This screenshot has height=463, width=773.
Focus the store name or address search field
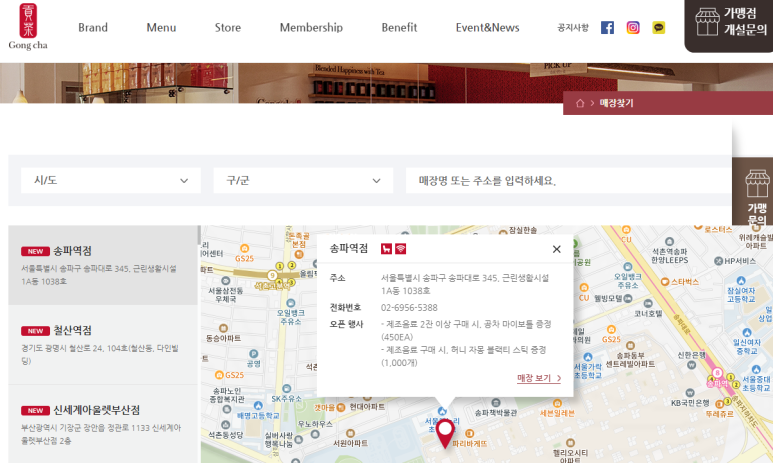point(568,180)
